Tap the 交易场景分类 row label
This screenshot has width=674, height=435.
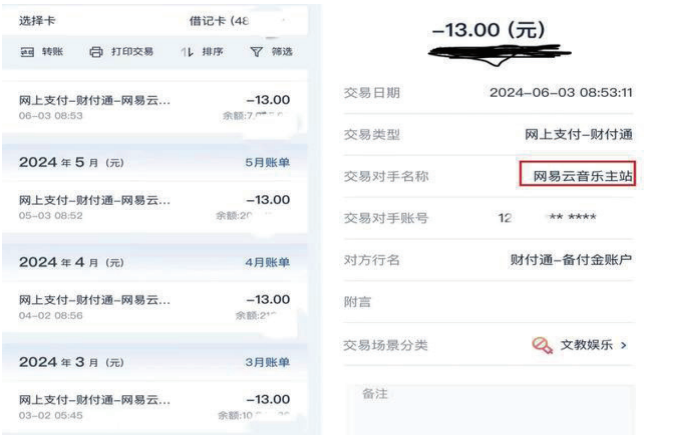(386, 345)
